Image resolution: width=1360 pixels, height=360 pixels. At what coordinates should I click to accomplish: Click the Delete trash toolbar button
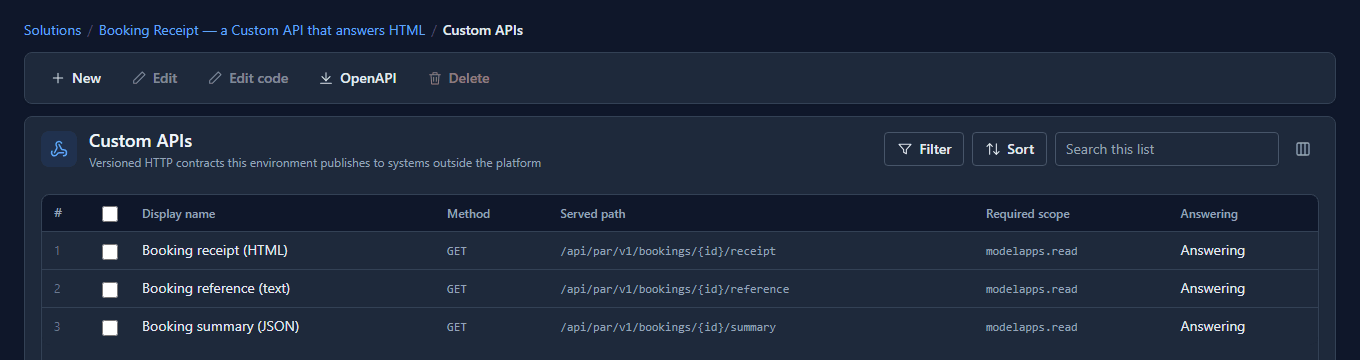click(459, 78)
